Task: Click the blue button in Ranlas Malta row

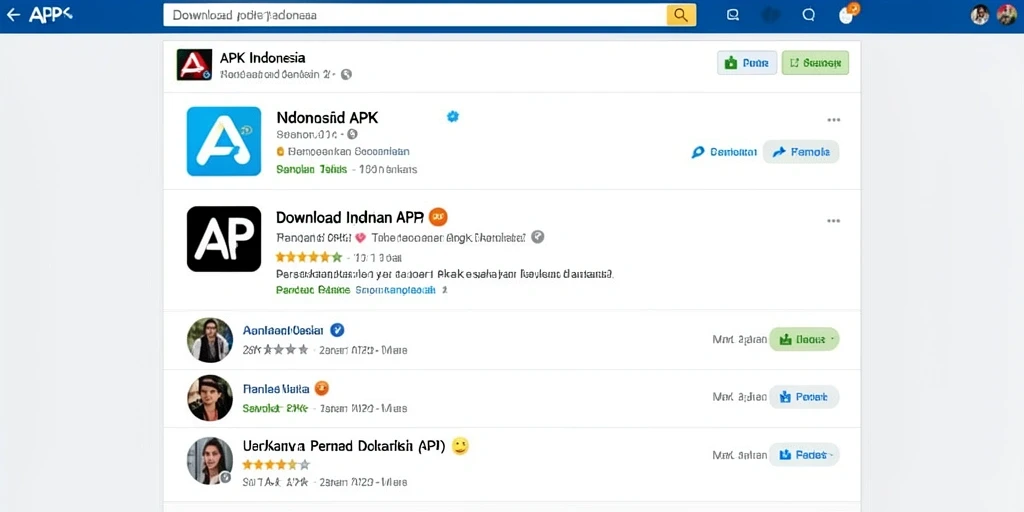Action: tap(804, 397)
